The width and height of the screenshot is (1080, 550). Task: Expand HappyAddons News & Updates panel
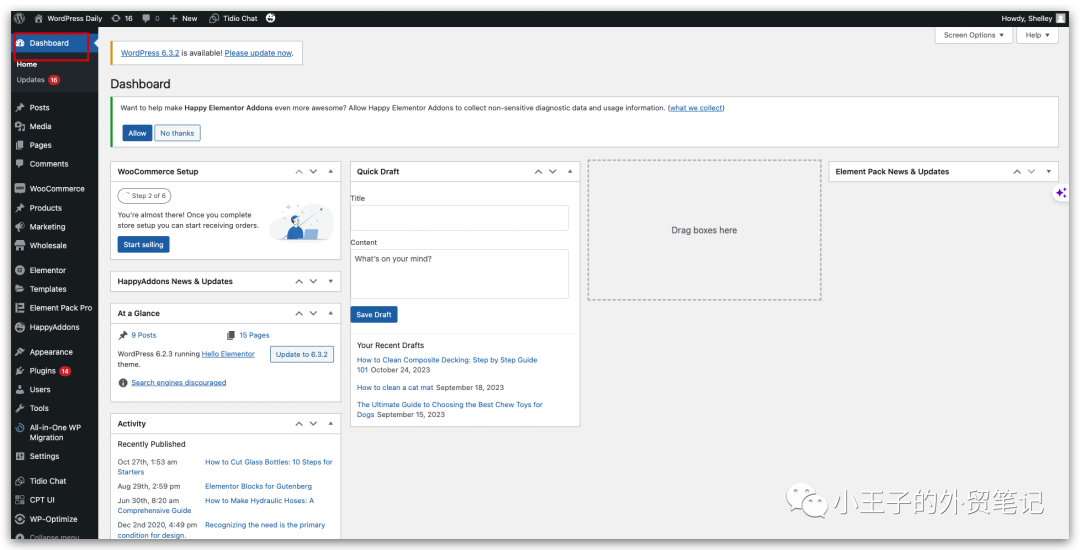coord(331,282)
